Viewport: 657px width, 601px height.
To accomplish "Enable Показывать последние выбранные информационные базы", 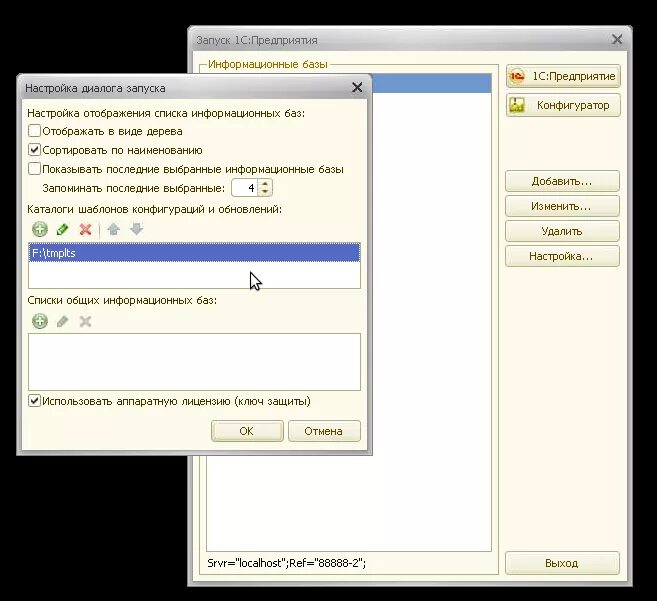I will tap(34, 169).
